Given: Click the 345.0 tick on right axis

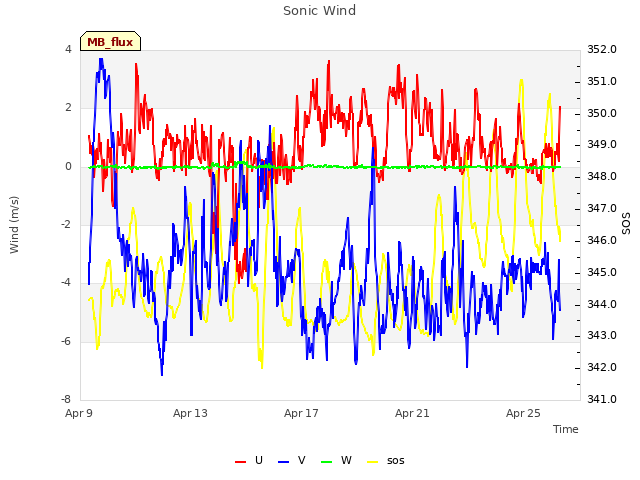Looking at the screenshot, I should [602, 272].
